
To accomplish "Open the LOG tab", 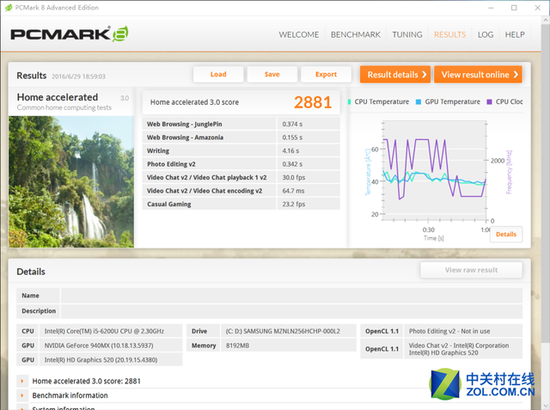I will coord(485,35).
